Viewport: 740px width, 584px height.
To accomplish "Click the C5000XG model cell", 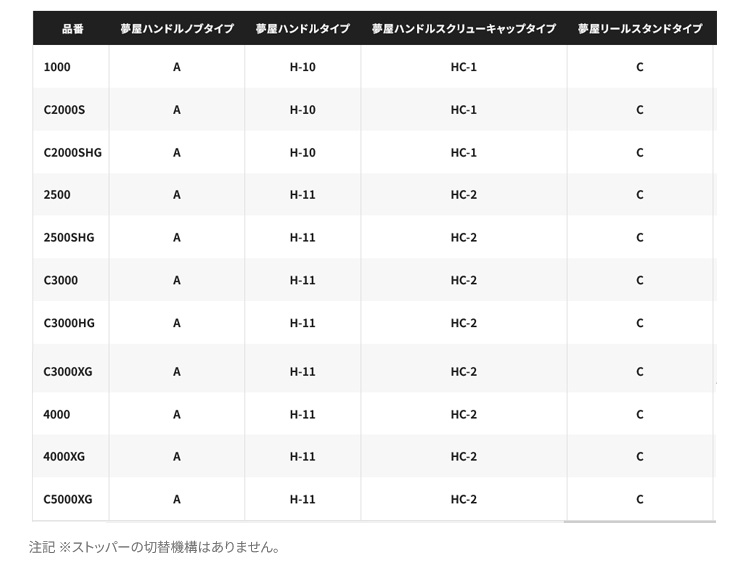I will (x=68, y=499).
